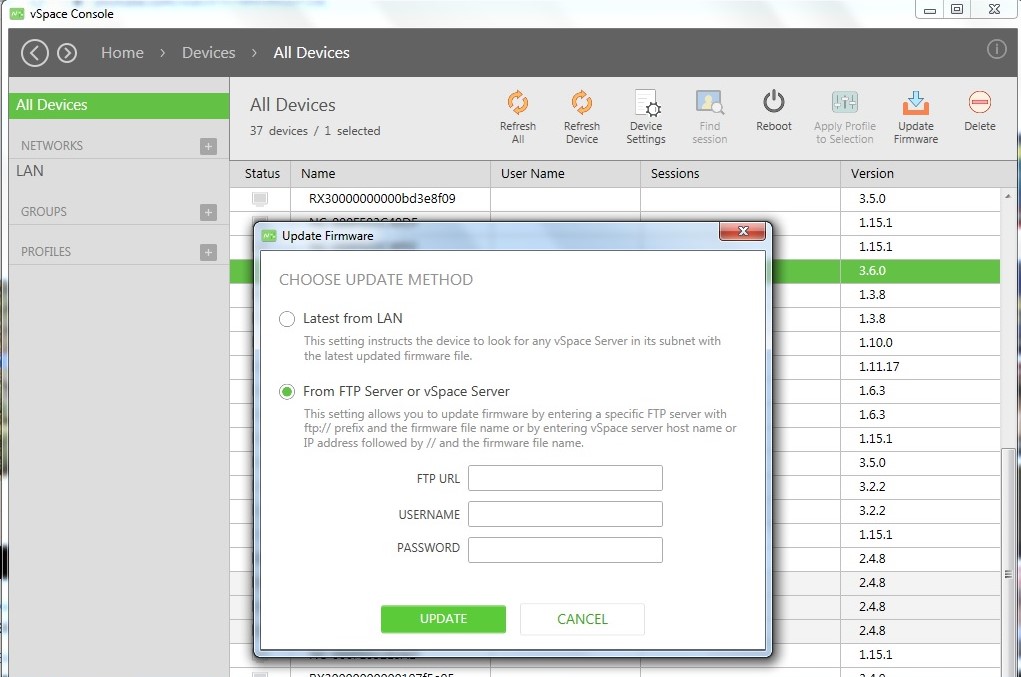This screenshot has width=1021, height=677.
Task: Click the version cell 1.11.17
Action: click(878, 366)
